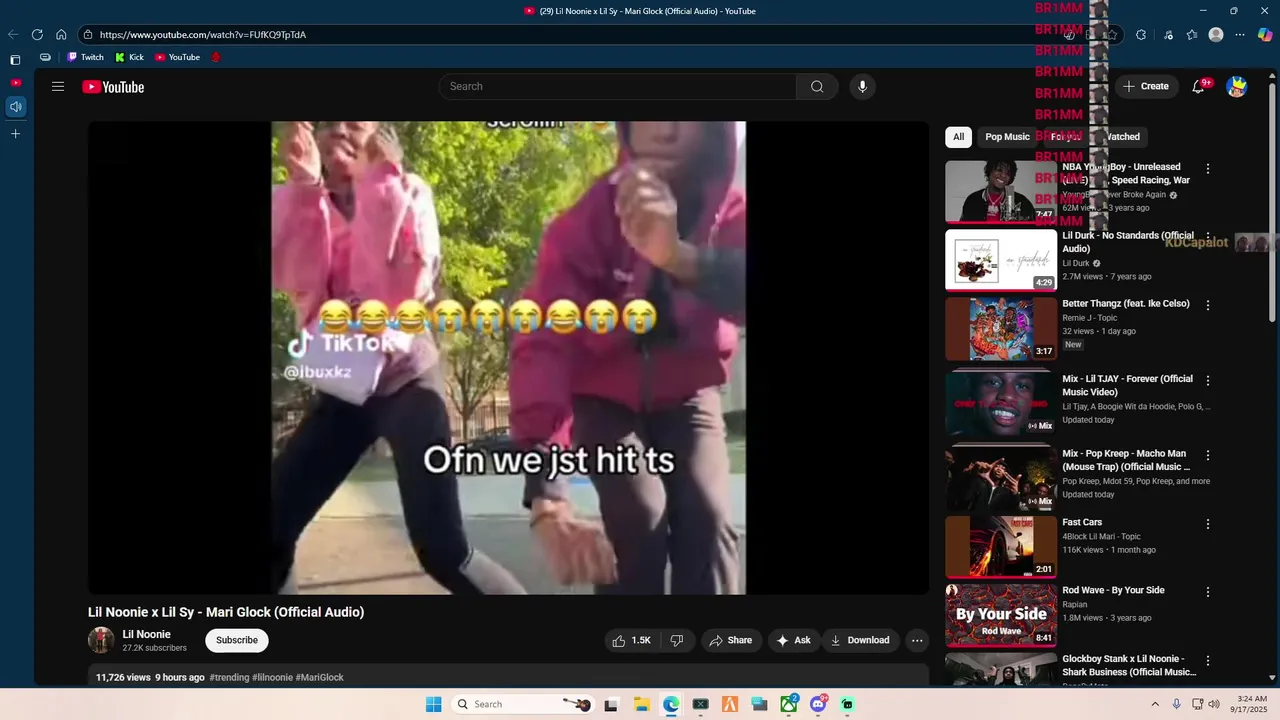The width and height of the screenshot is (1280, 720).
Task: Open more actions menu under video
Action: click(917, 640)
